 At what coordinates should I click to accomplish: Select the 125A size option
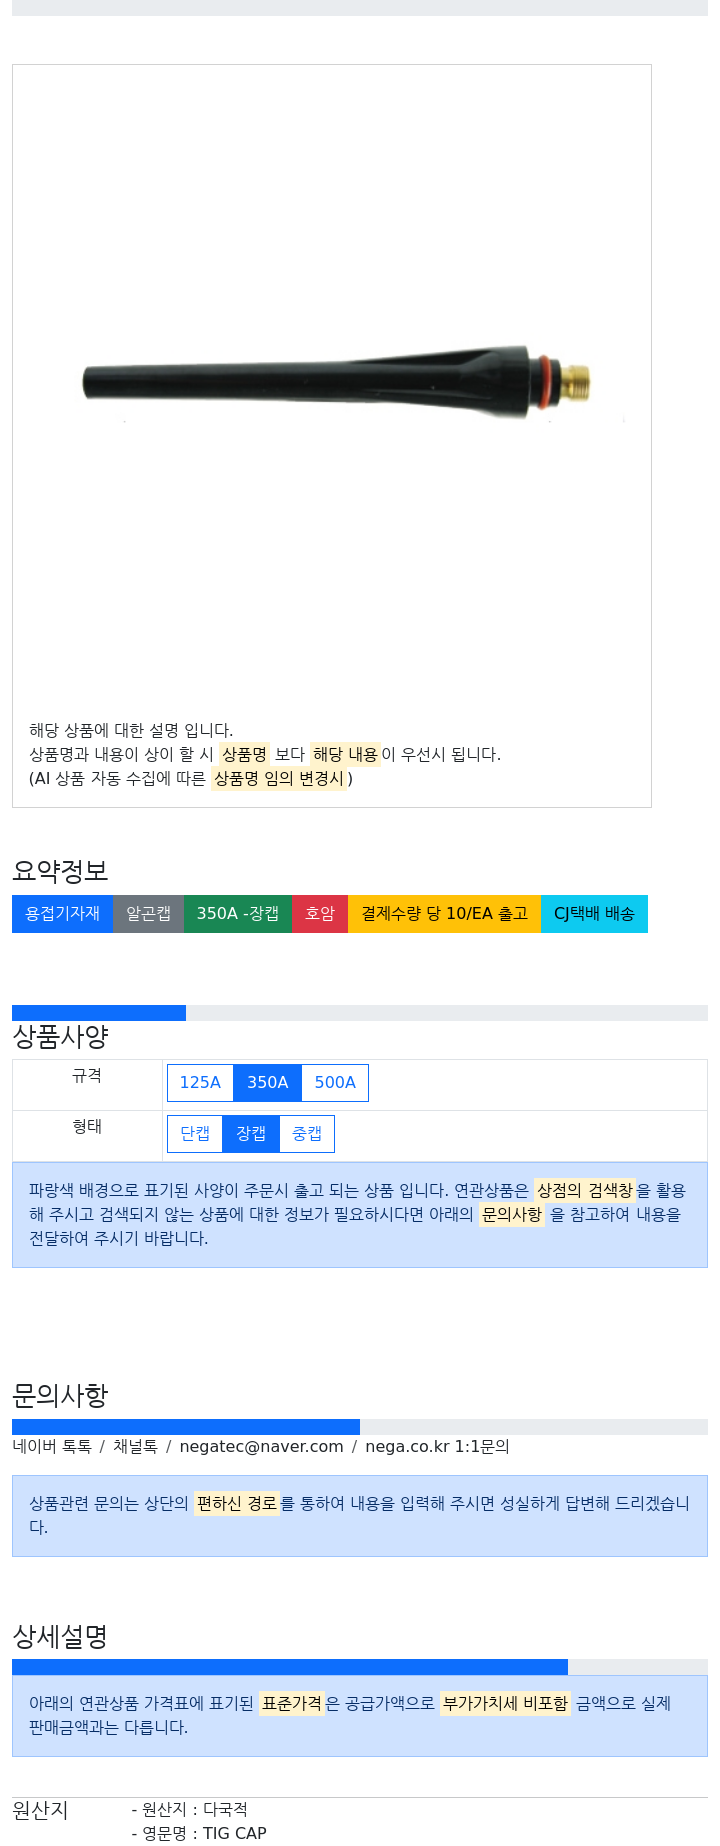tap(200, 1083)
